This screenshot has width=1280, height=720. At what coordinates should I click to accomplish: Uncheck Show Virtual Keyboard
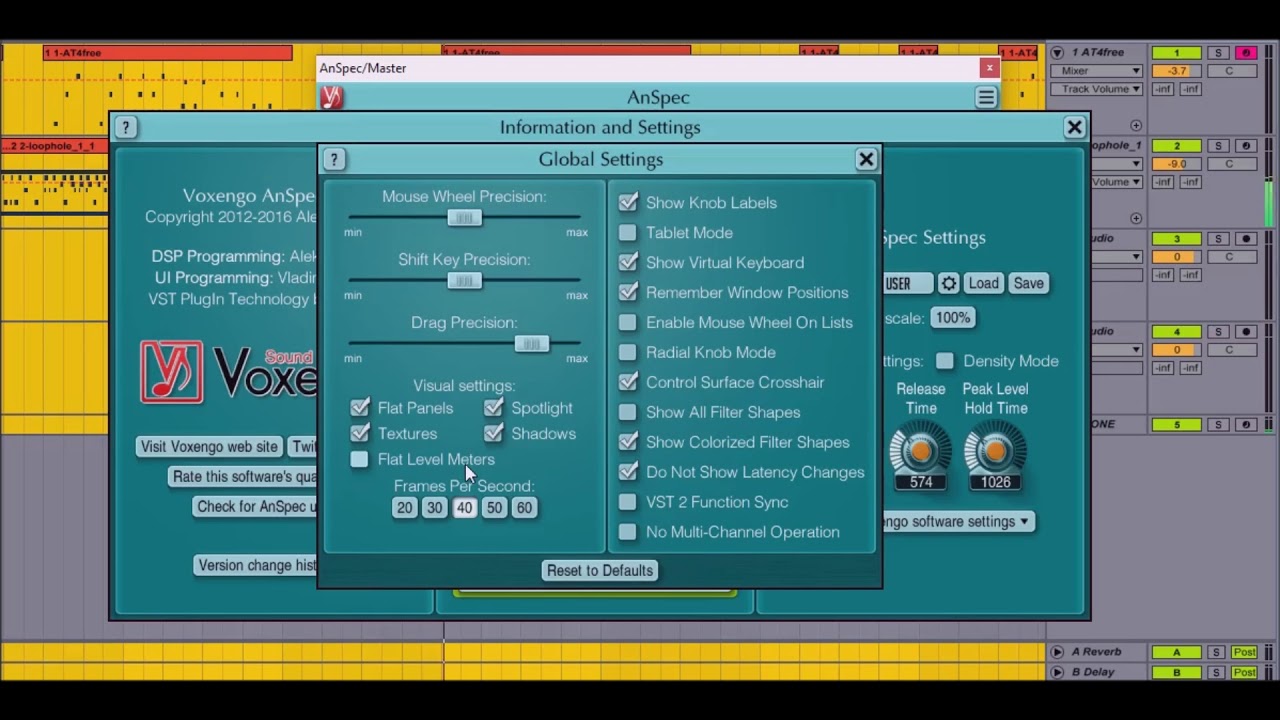click(627, 262)
